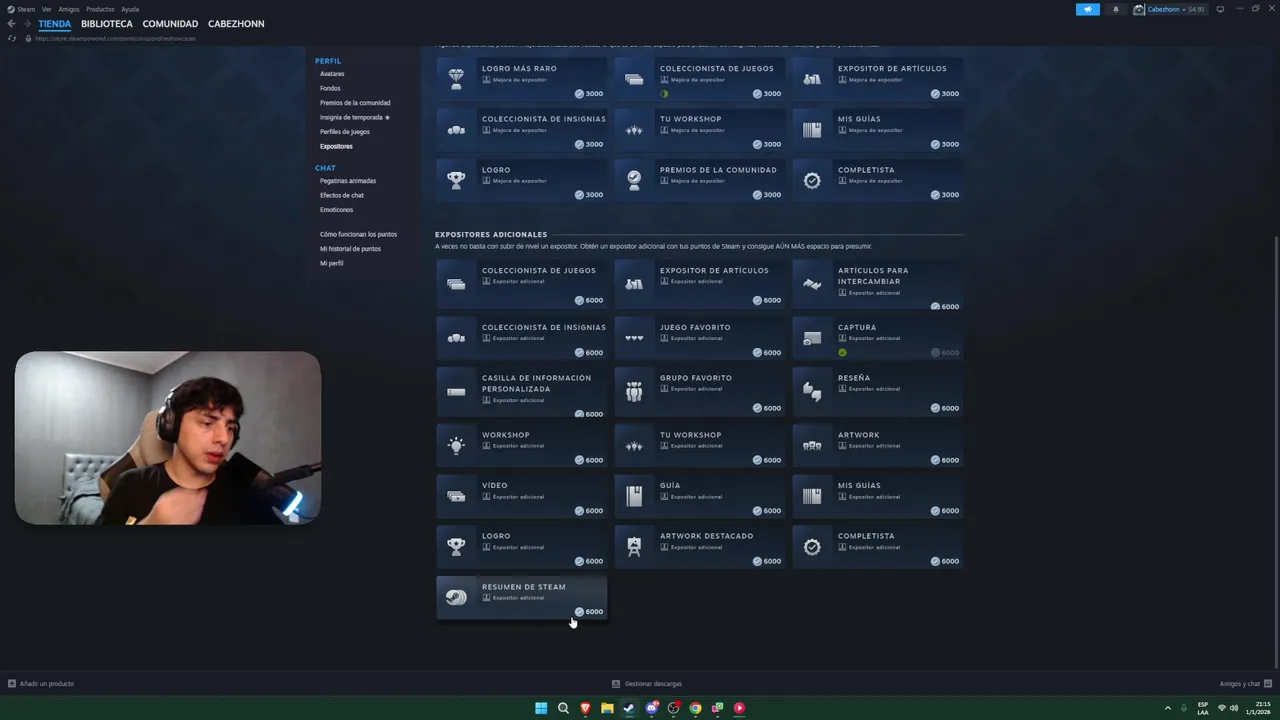Open the Expositor de artículos upgrade (3000)

[878, 79]
